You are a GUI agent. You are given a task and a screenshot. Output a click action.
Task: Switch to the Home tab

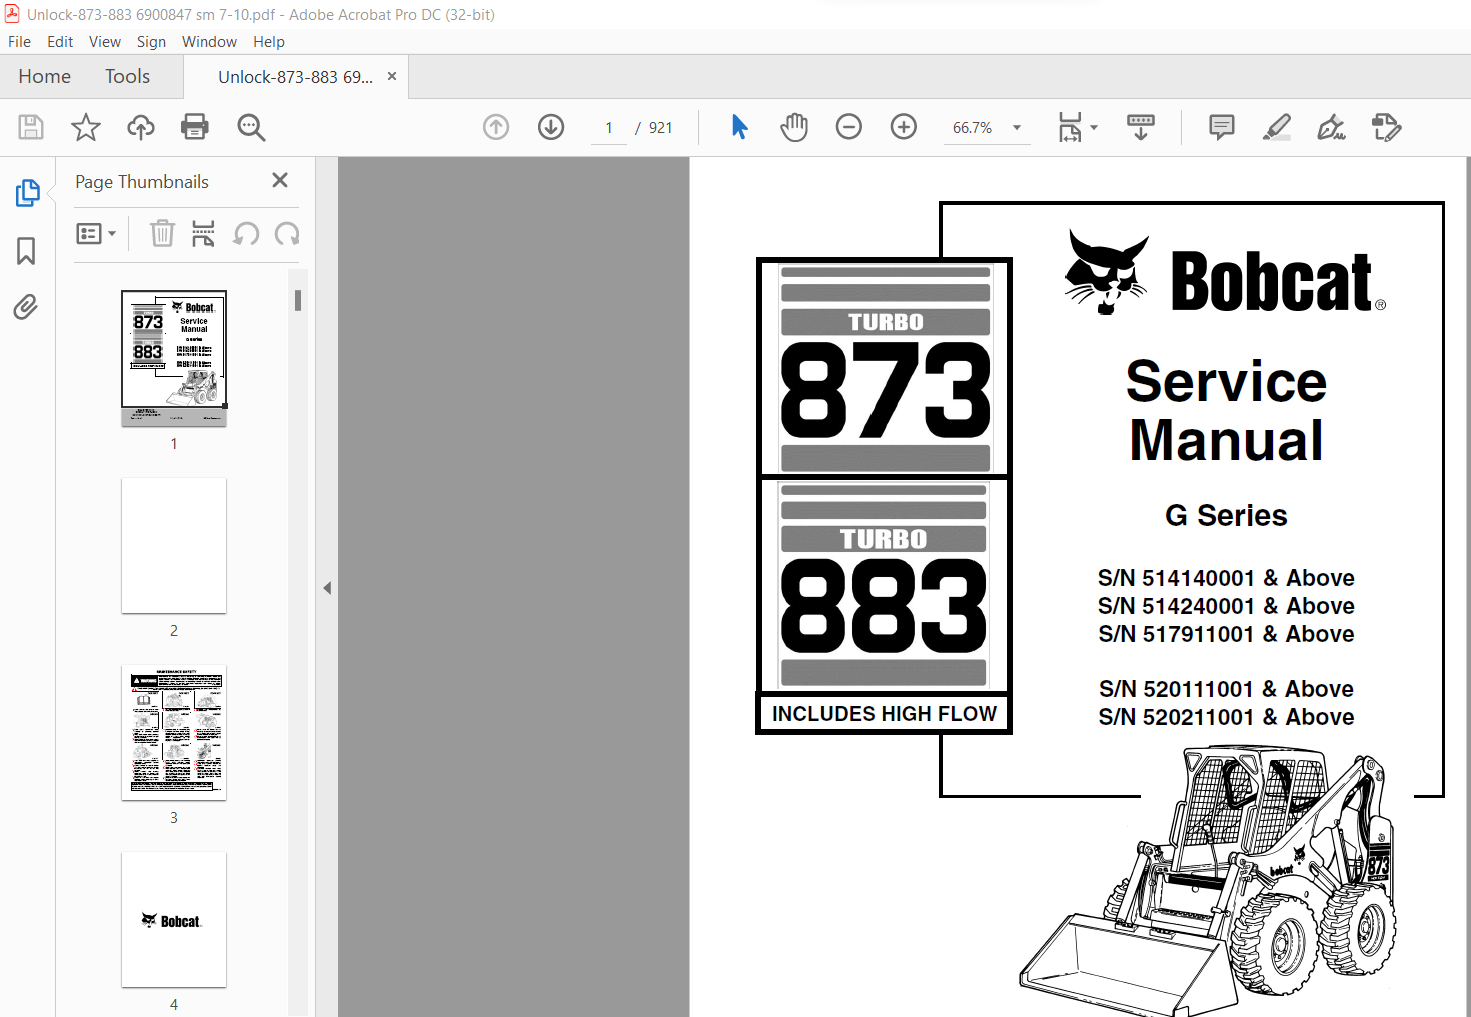click(x=45, y=77)
